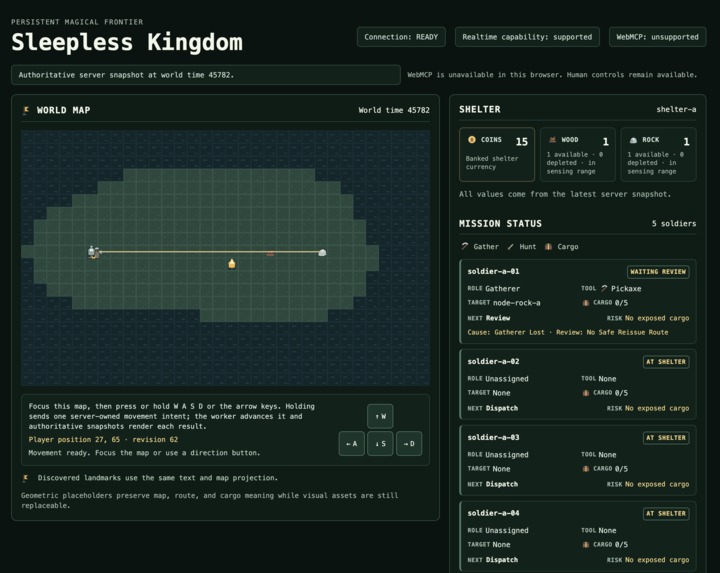Viewport: 720px width, 573px height.
Task: Click the cargo icon on soldier-a-02
Action: click(585, 393)
